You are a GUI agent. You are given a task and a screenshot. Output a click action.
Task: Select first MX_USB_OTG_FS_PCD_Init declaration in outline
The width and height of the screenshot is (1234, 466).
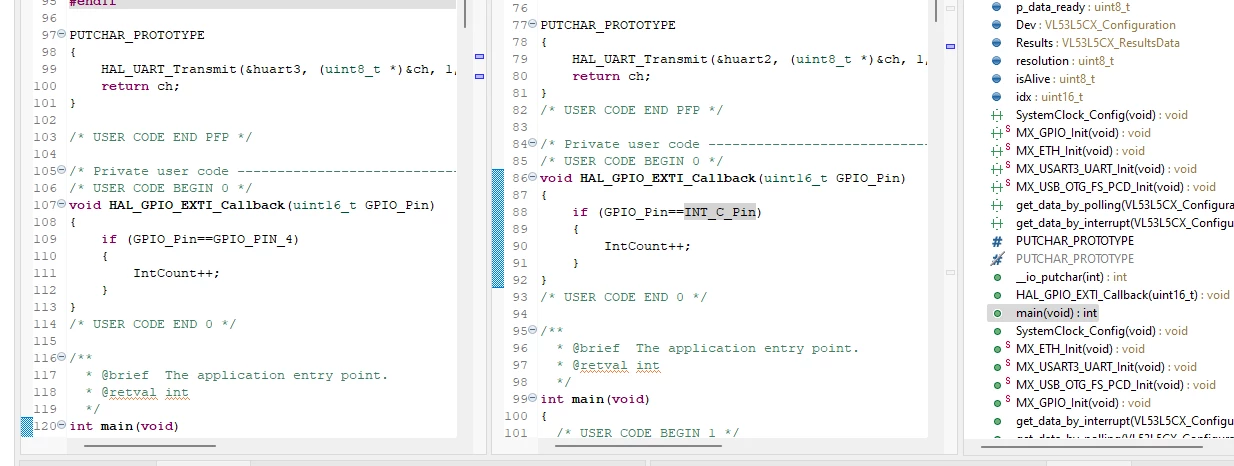tap(1116, 187)
